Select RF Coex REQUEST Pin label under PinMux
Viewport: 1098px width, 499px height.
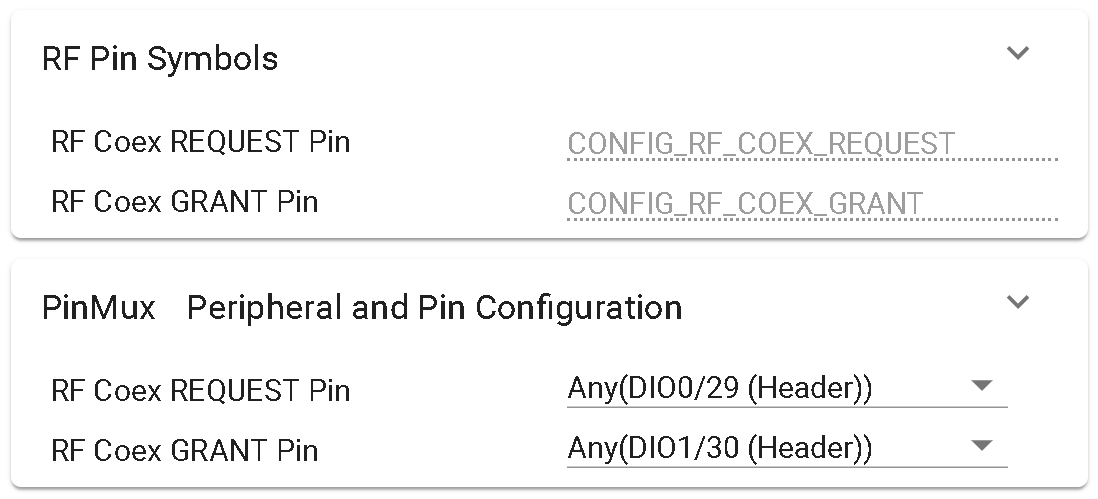click(200, 390)
